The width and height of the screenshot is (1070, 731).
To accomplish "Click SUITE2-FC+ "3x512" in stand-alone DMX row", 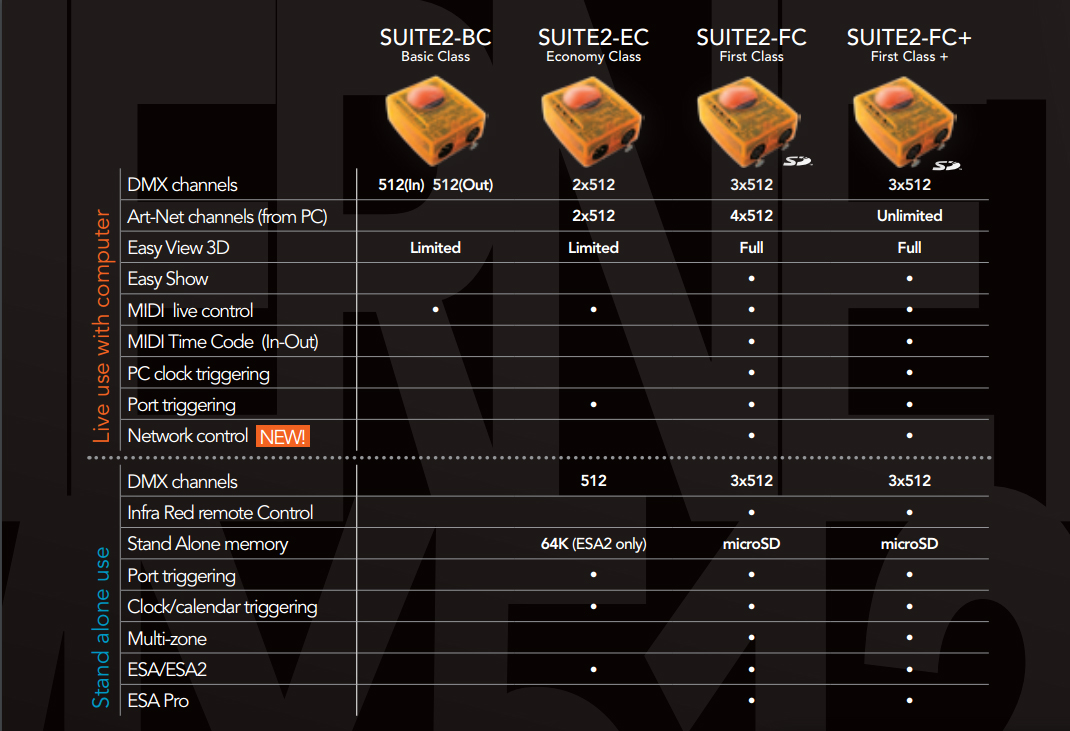I will tap(909, 481).
